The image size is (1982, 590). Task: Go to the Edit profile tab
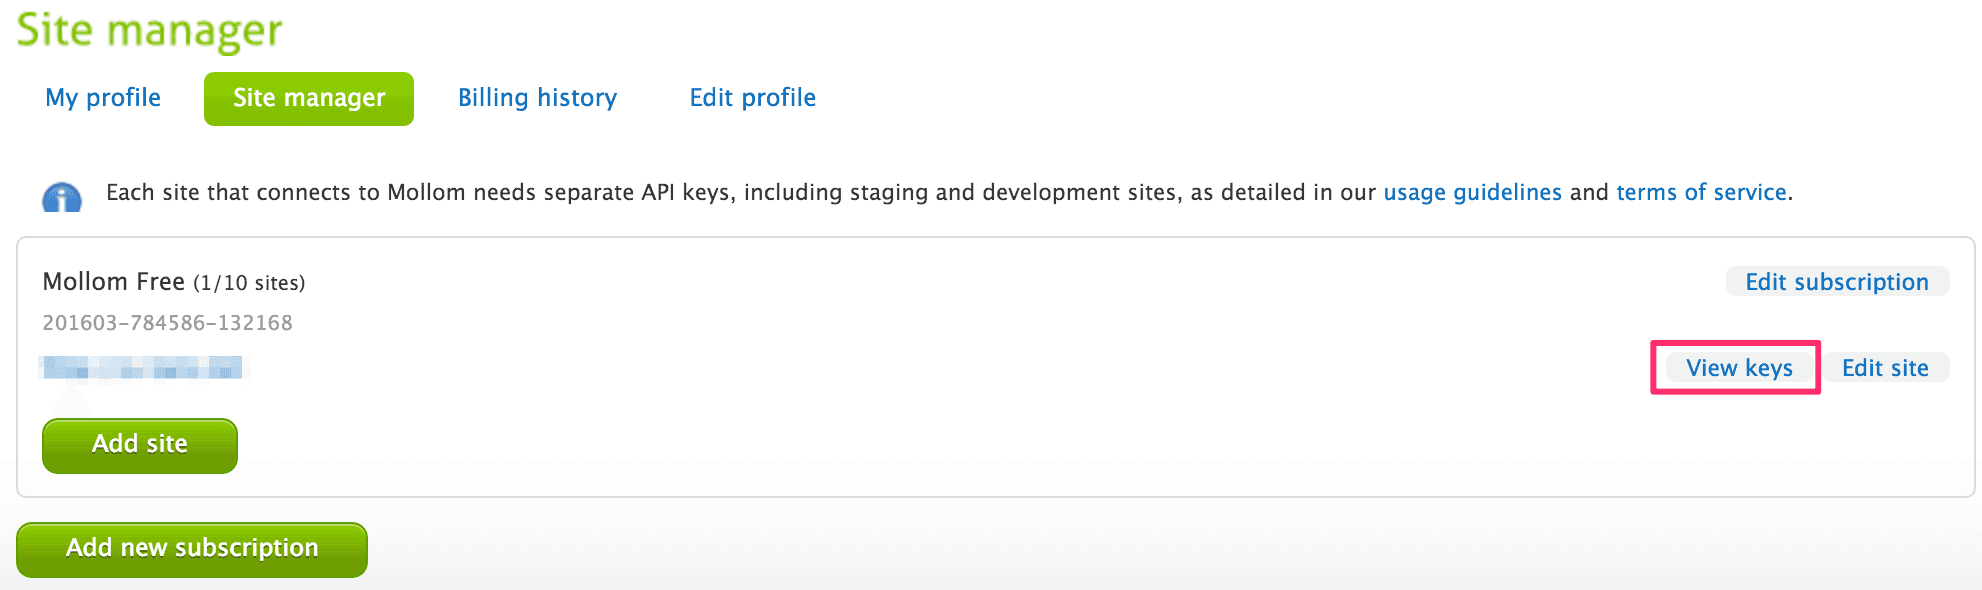click(x=752, y=98)
